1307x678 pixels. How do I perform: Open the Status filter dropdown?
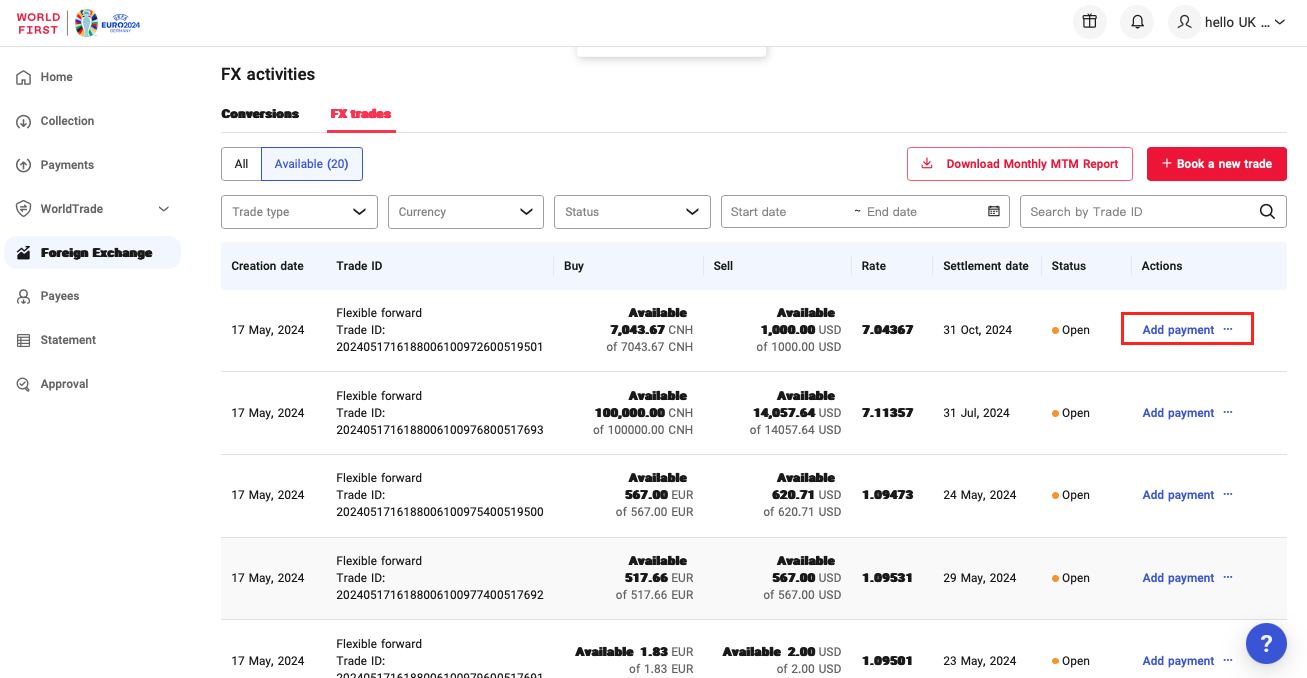coord(632,212)
